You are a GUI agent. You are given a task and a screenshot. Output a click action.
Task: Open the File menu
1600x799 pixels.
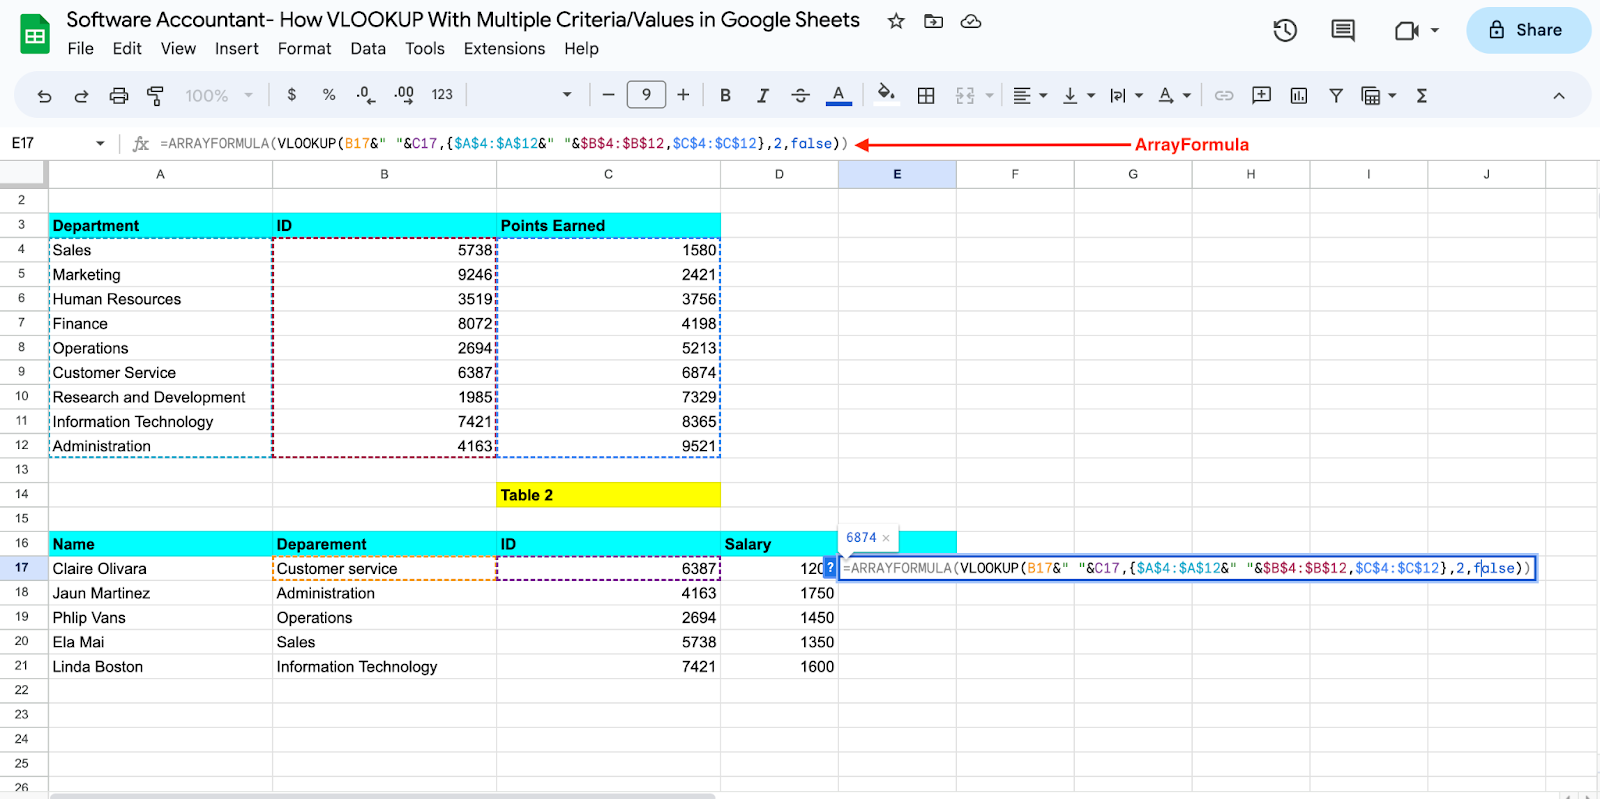click(80, 48)
